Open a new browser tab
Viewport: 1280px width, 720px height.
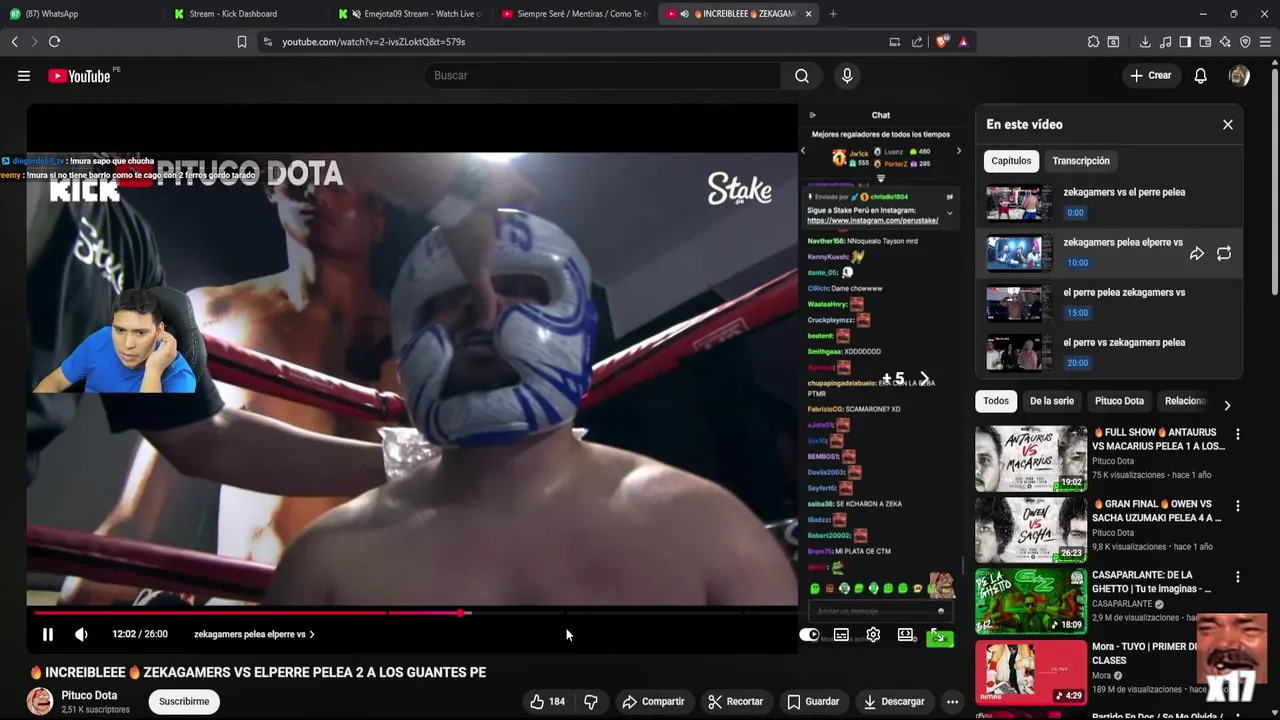(833, 14)
